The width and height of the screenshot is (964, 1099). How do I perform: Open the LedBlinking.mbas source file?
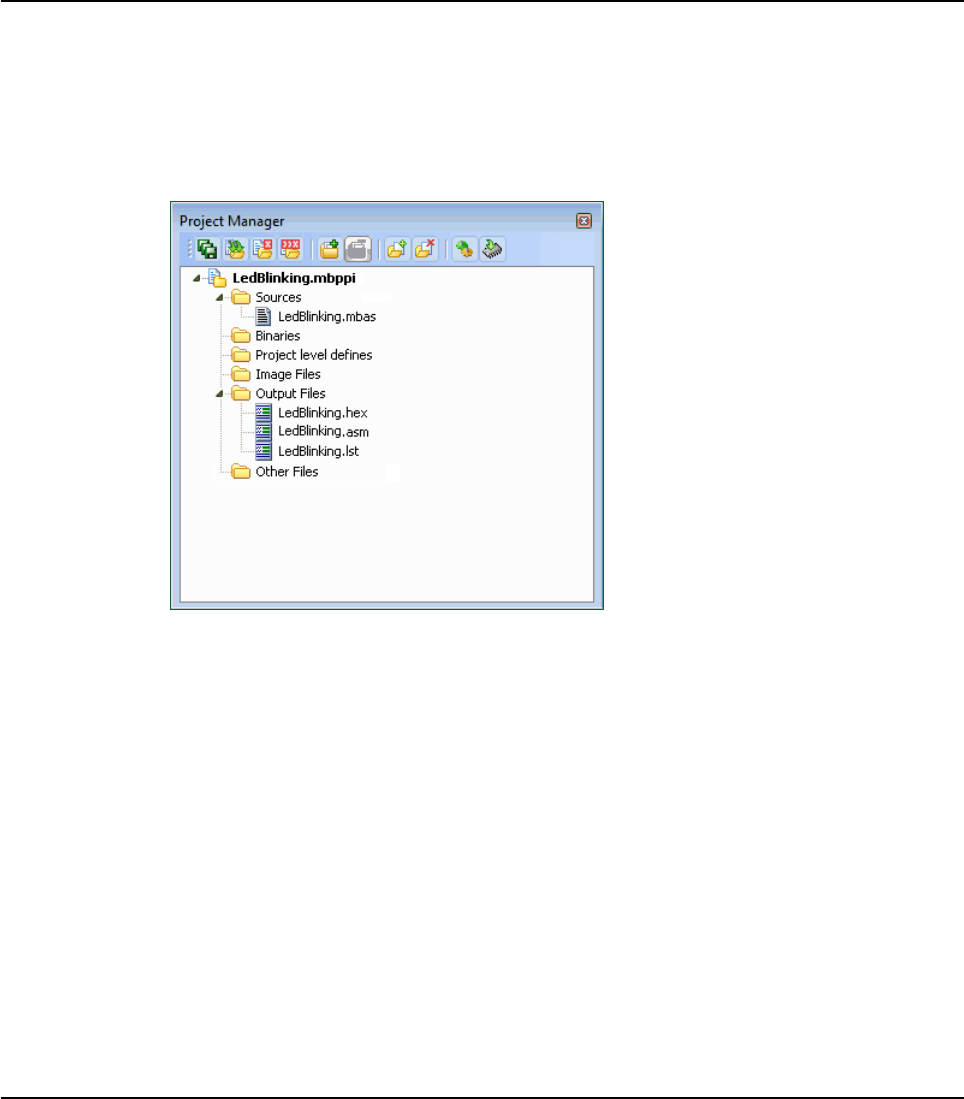coord(327,317)
